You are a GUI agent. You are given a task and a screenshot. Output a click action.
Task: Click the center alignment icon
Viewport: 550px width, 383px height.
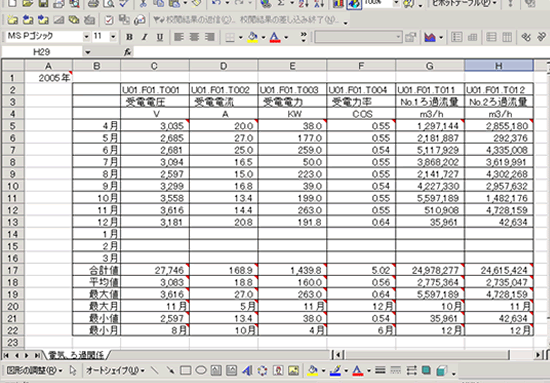pyautogui.click(x=194, y=37)
